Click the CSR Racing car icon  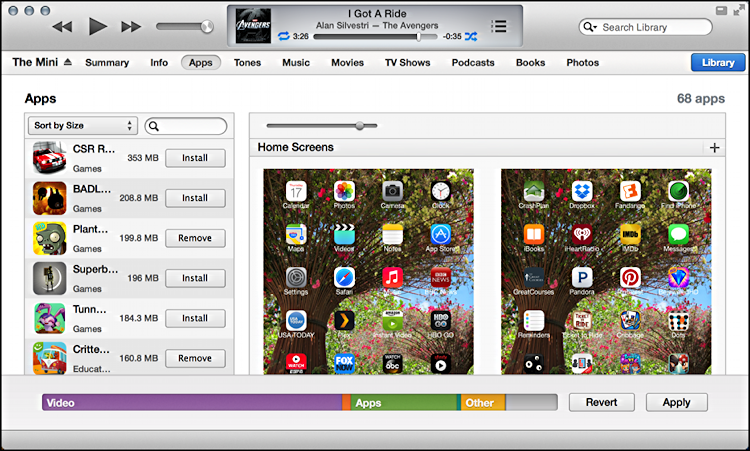point(50,158)
